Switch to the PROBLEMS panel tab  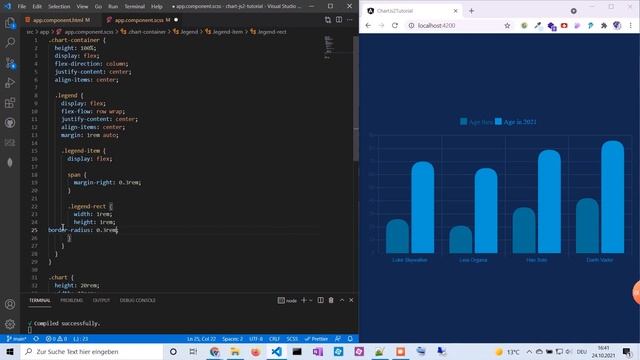click(x=71, y=300)
